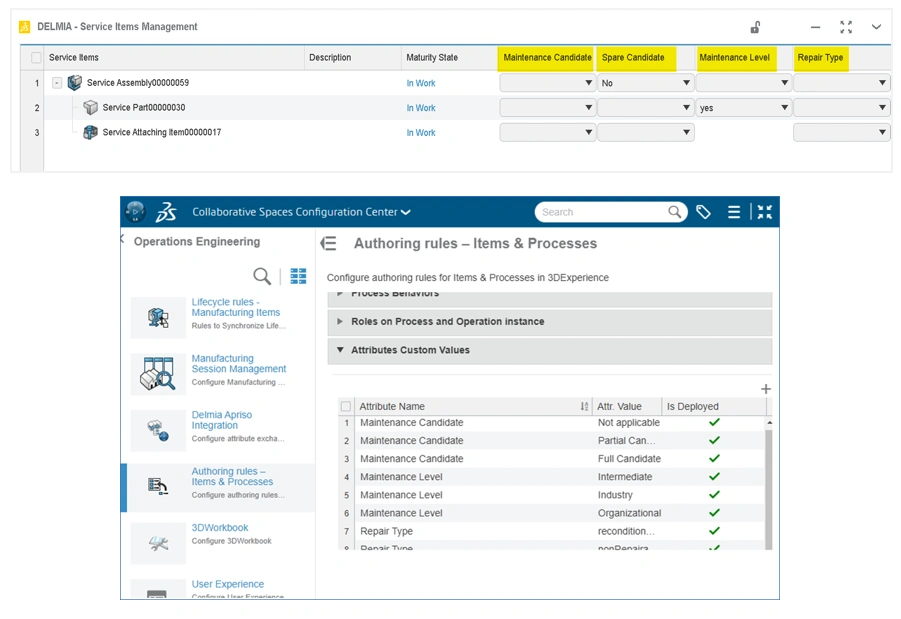Open Repair Type dropdown for Service Assembly00000059
This screenshot has width=901, height=619.
841,83
